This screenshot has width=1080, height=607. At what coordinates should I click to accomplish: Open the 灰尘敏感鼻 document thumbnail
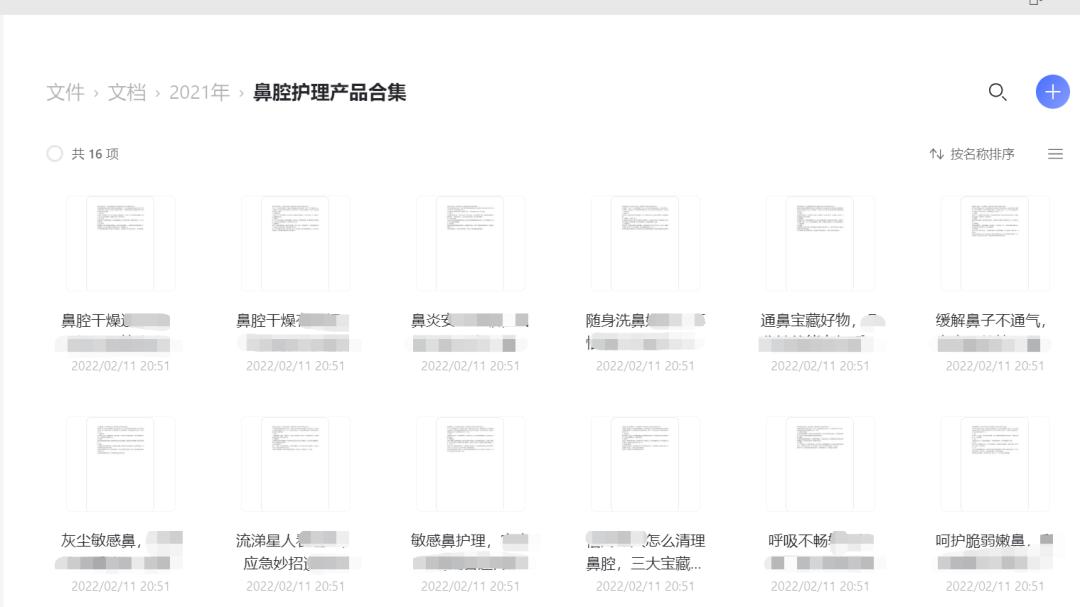click(120, 463)
